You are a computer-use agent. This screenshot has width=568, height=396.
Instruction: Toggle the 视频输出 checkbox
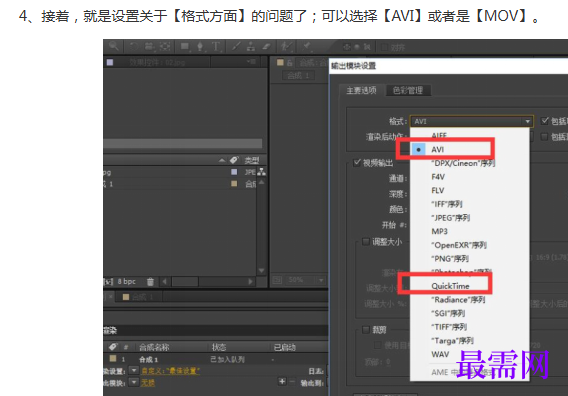[x=357, y=162]
